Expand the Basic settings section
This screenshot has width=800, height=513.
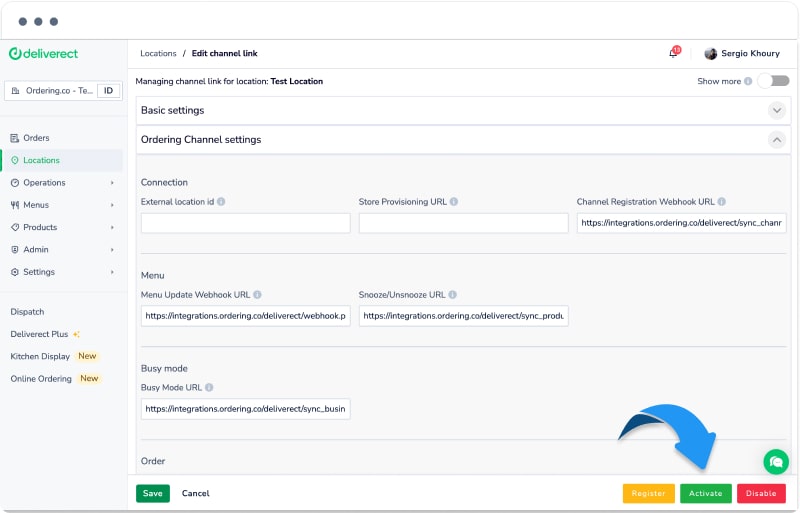tap(777, 110)
